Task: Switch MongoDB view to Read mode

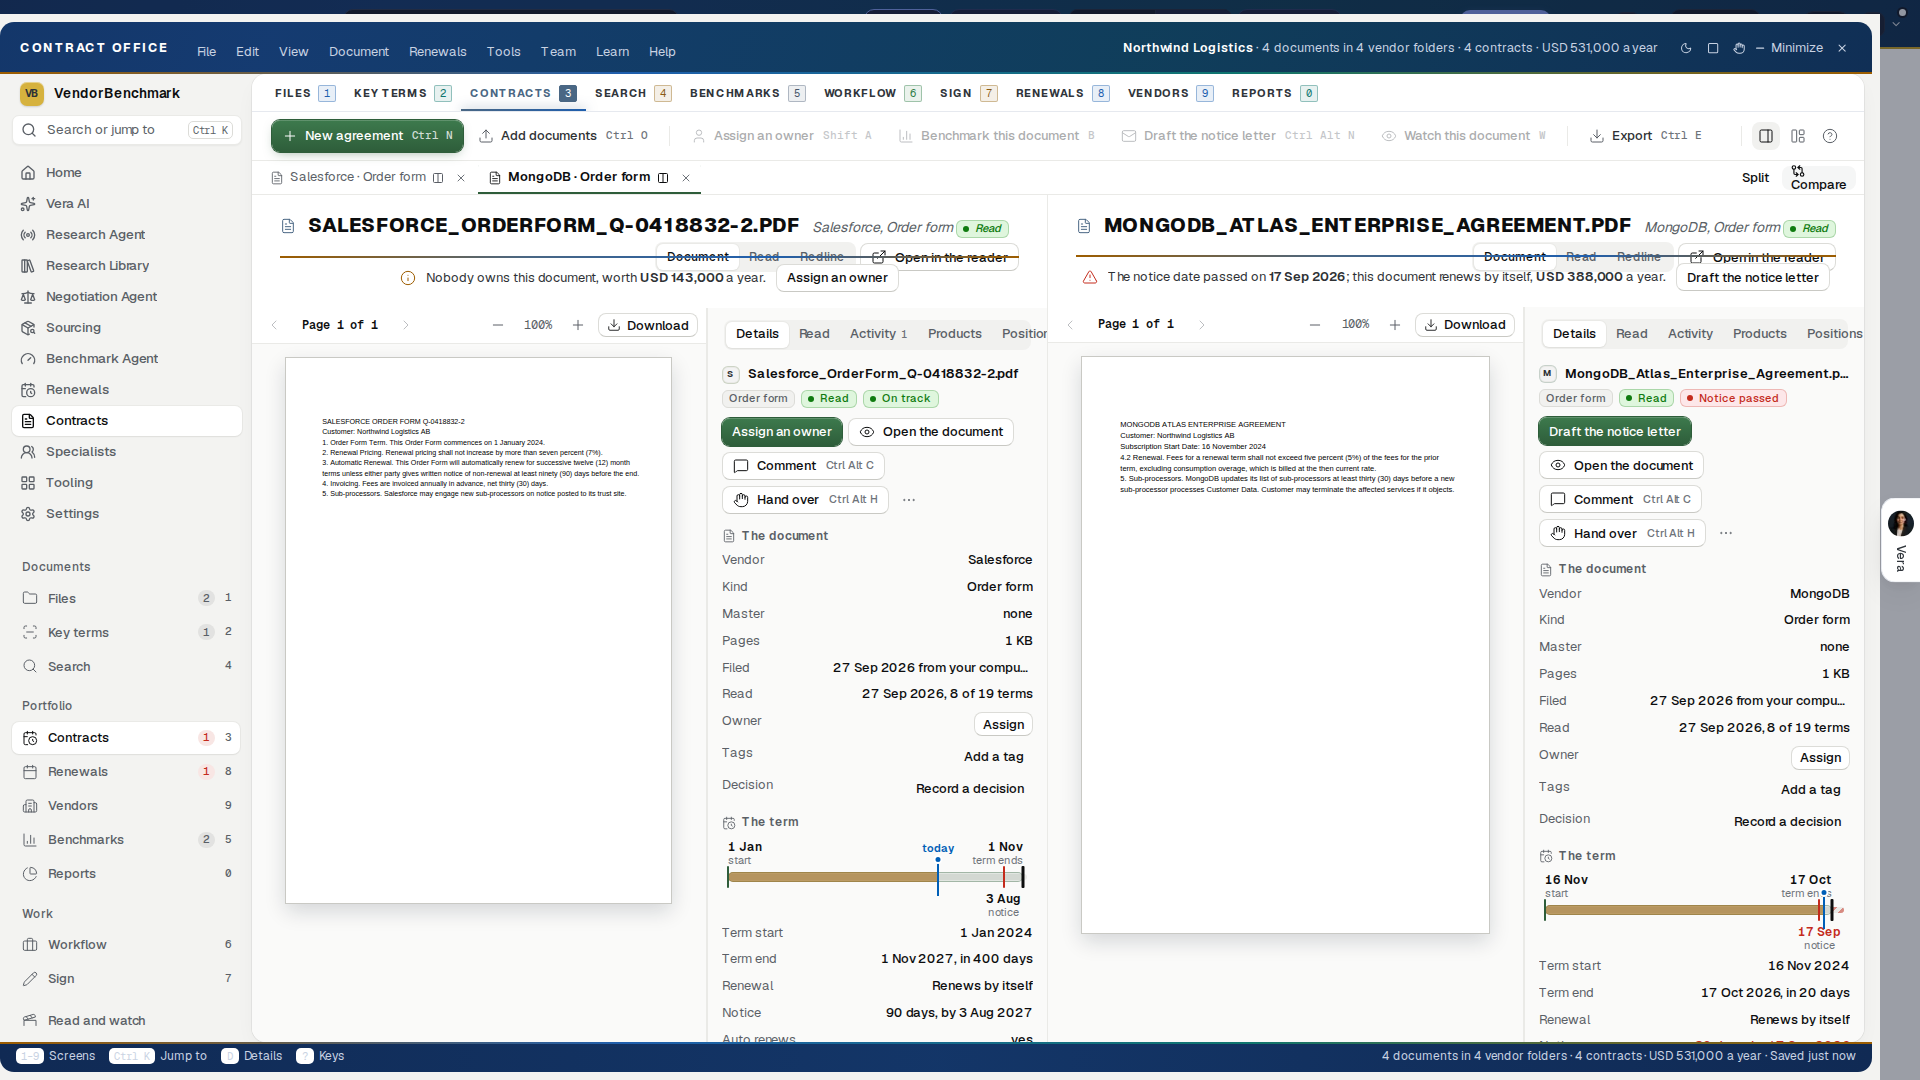Action: tap(1581, 257)
